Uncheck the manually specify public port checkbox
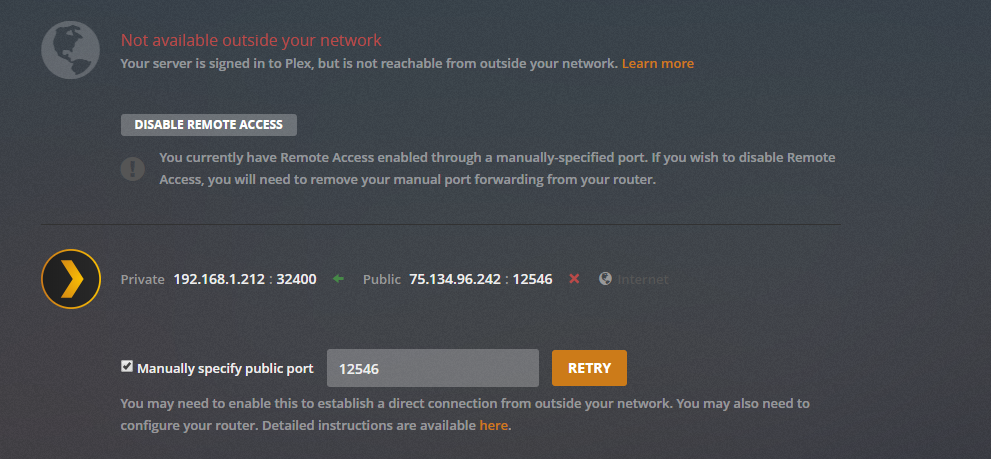This screenshot has width=991, height=459. coord(127,367)
